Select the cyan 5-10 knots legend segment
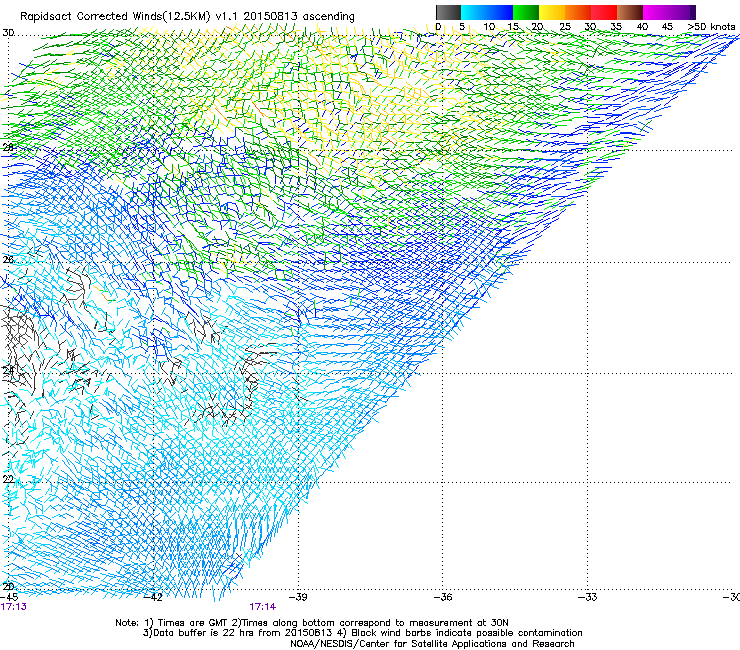Viewport: 740px width, 650px height. 474,12
